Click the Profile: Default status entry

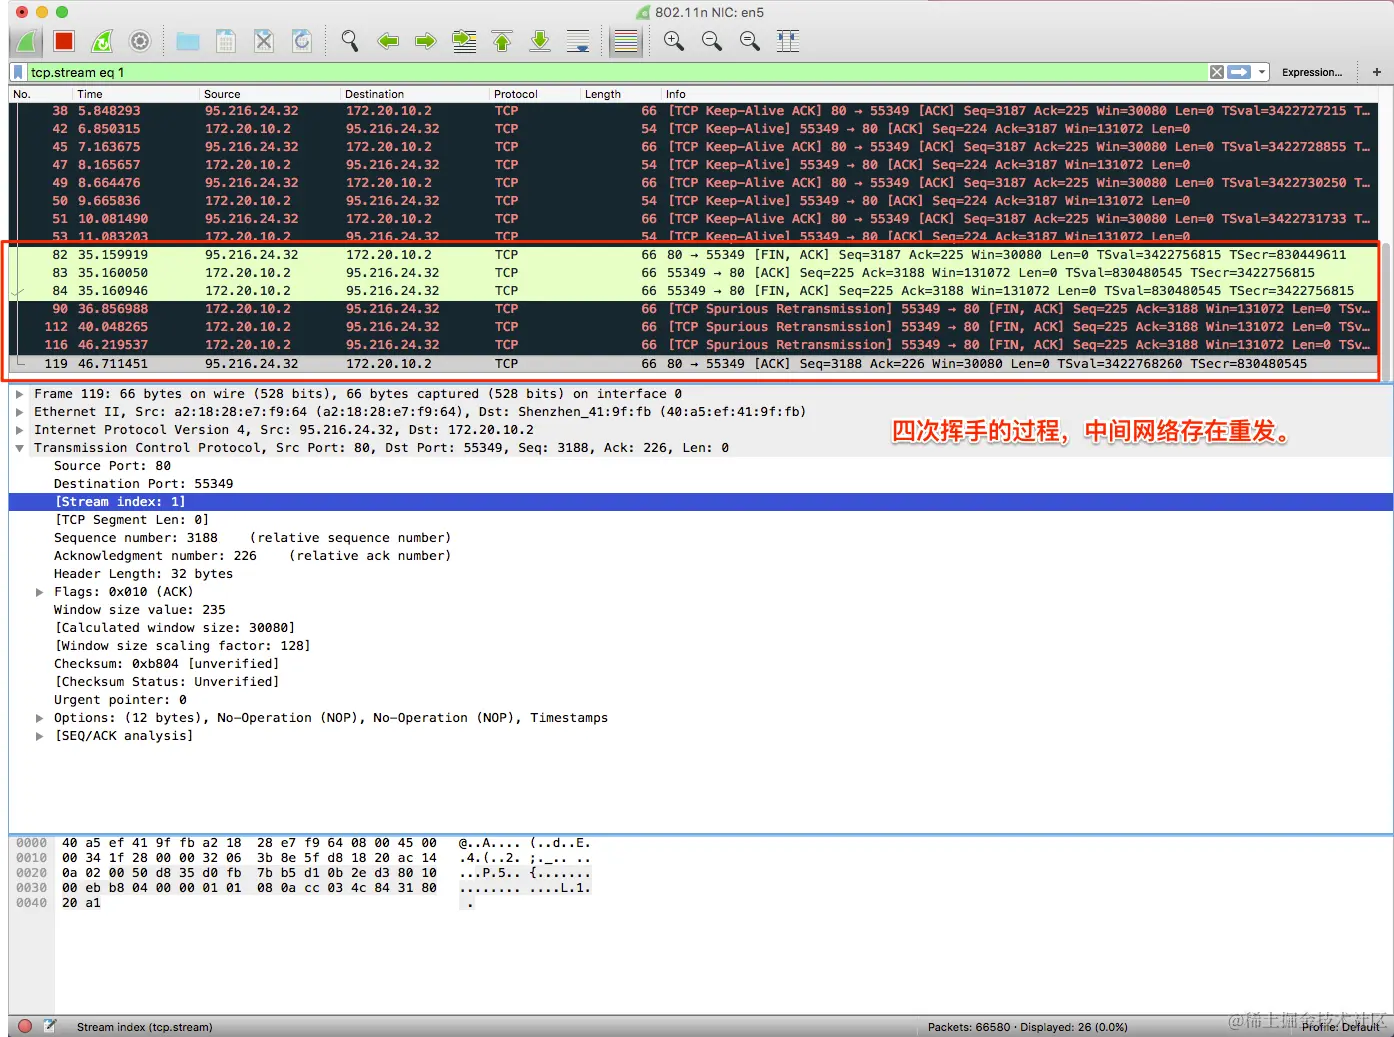(x=1340, y=1027)
